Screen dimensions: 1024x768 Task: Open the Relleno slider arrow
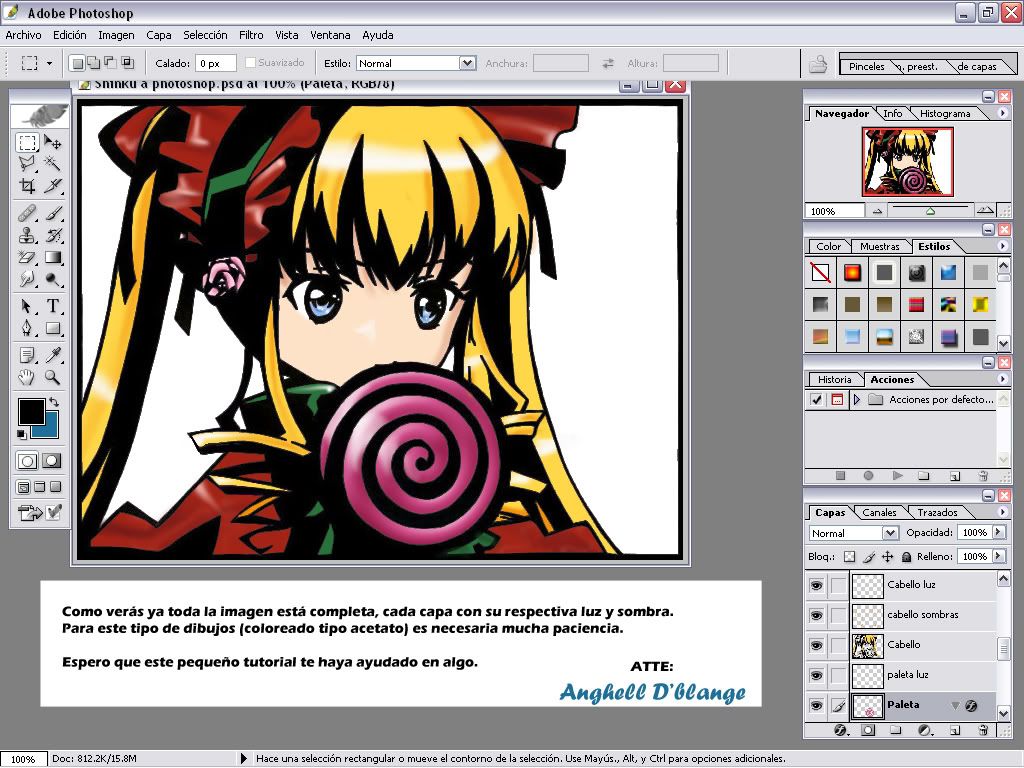tap(999, 556)
